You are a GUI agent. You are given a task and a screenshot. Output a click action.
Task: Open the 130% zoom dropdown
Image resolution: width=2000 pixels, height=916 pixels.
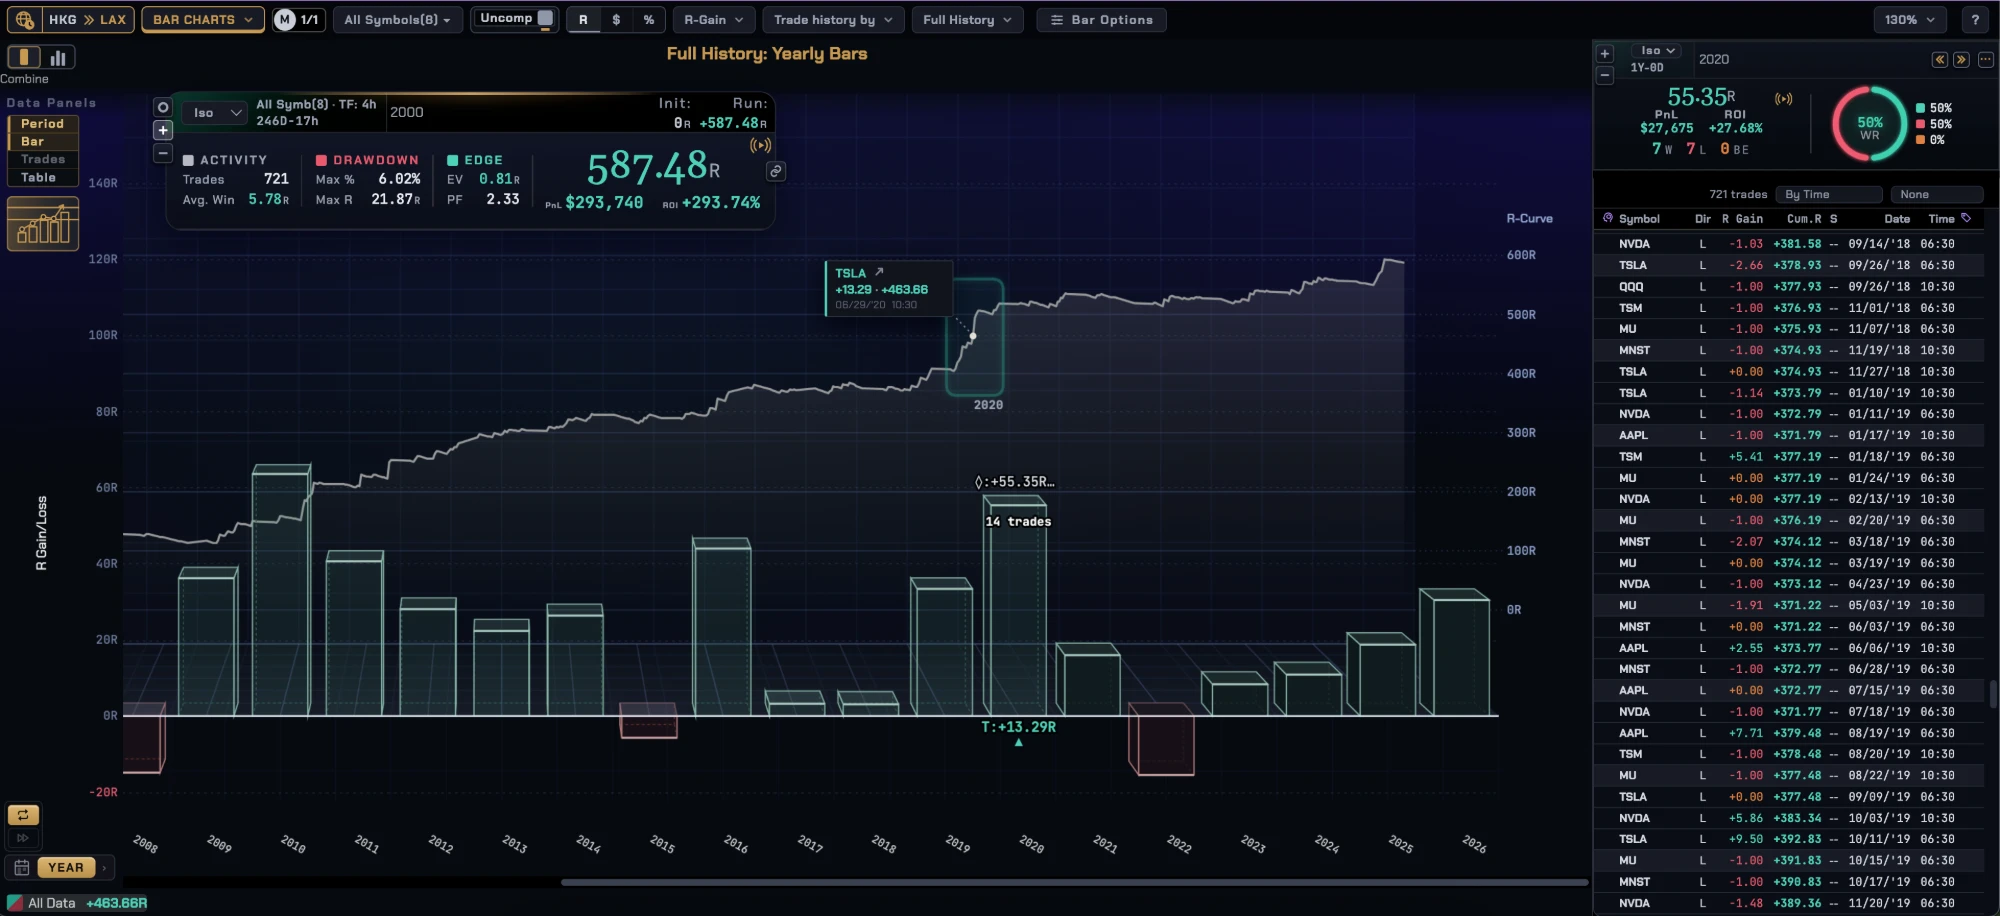(x=1910, y=20)
